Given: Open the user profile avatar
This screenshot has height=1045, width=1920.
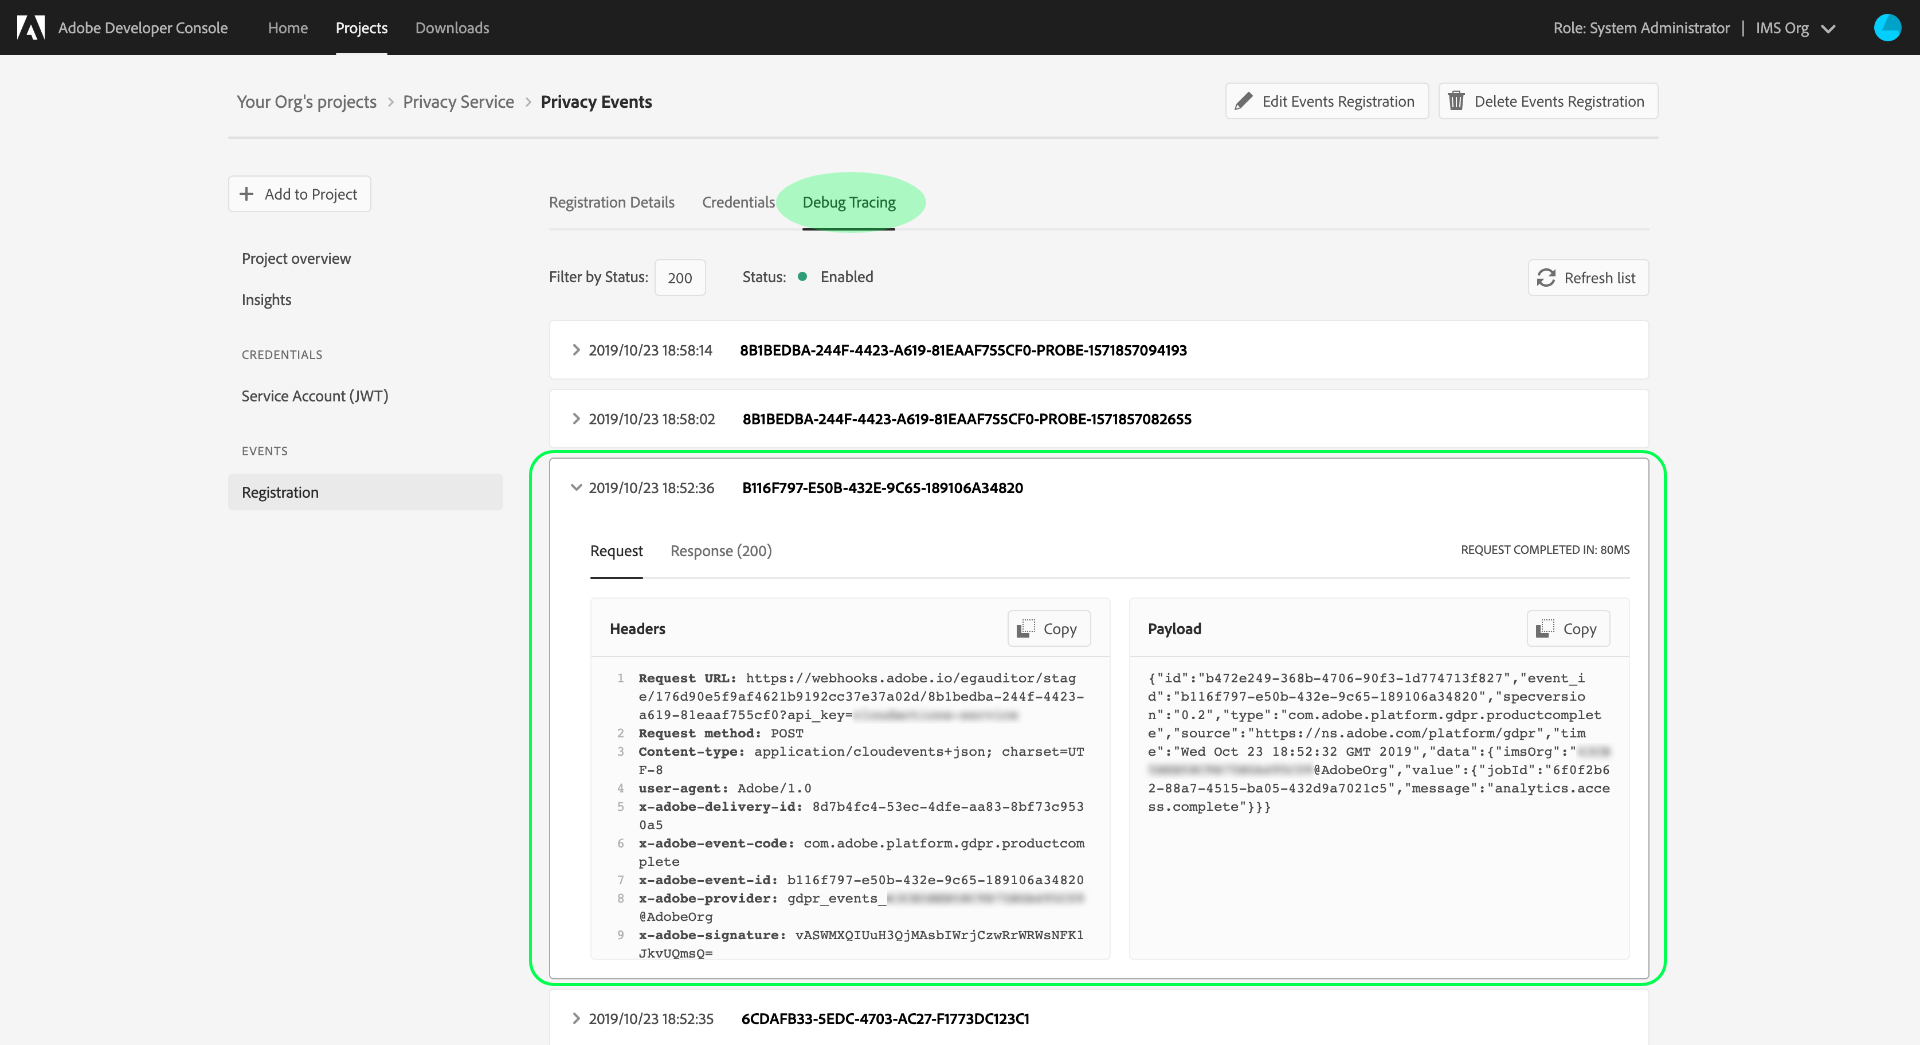Looking at the screenshot, I should [x=1887, y=27].
